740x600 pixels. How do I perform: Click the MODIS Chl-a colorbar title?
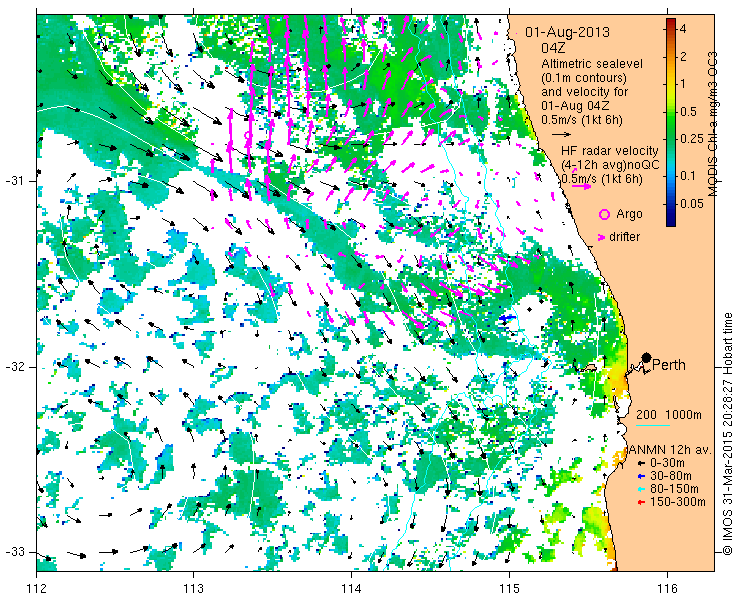(713, 123)
